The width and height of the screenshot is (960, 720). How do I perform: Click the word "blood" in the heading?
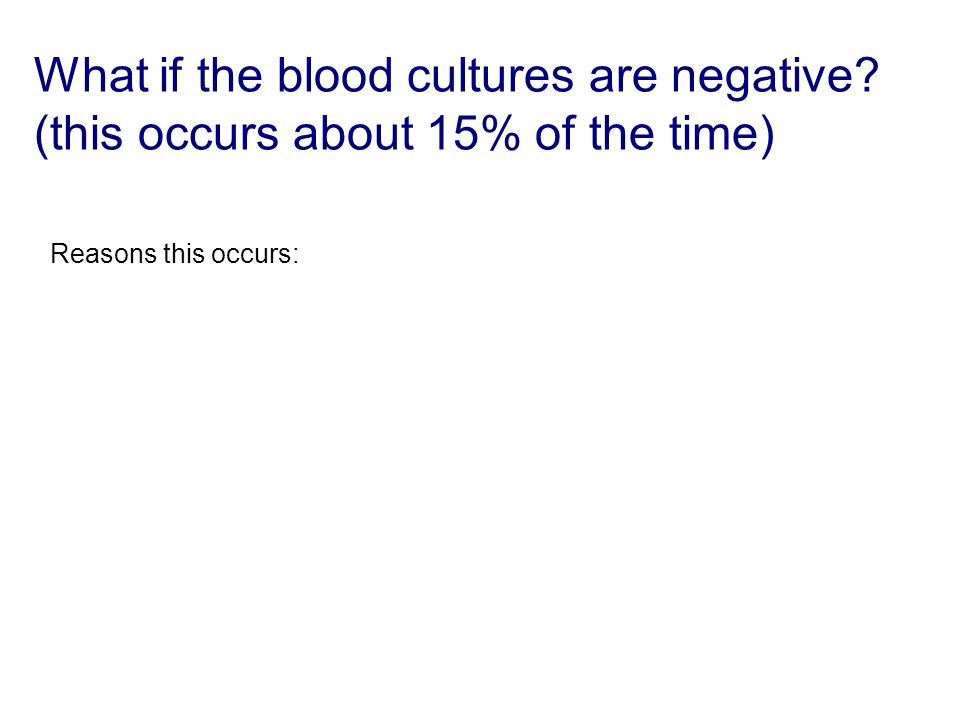(x=335, y=76)
